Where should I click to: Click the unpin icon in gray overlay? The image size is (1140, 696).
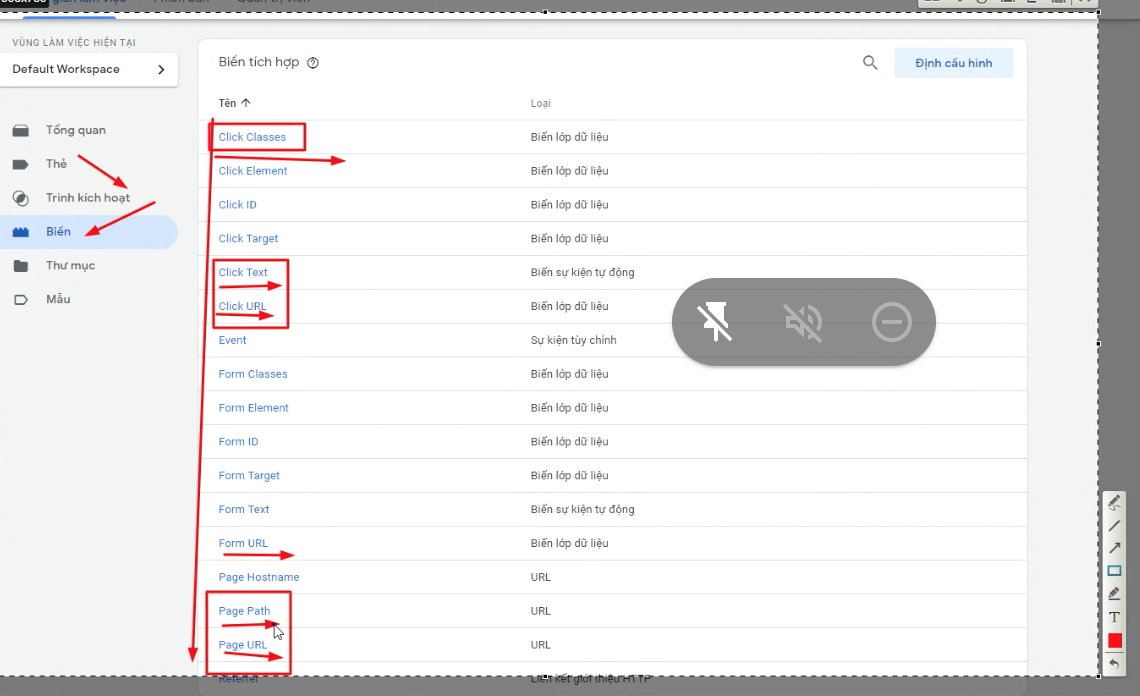click(x=715, y=321)
